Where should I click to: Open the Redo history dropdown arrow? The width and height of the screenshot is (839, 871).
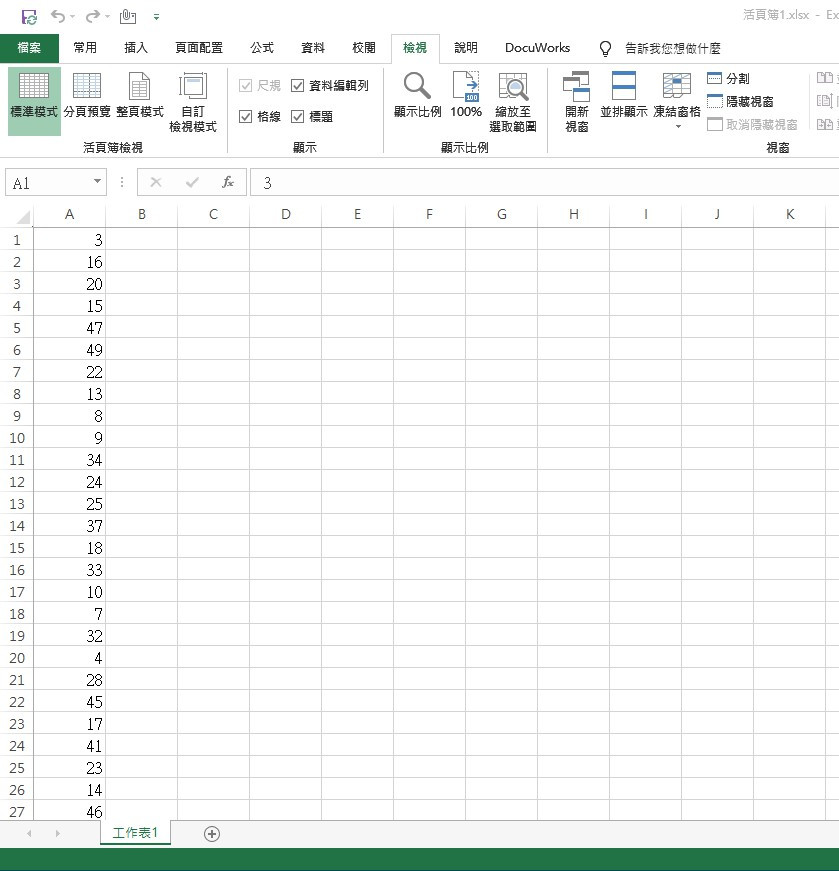(107, 17)
